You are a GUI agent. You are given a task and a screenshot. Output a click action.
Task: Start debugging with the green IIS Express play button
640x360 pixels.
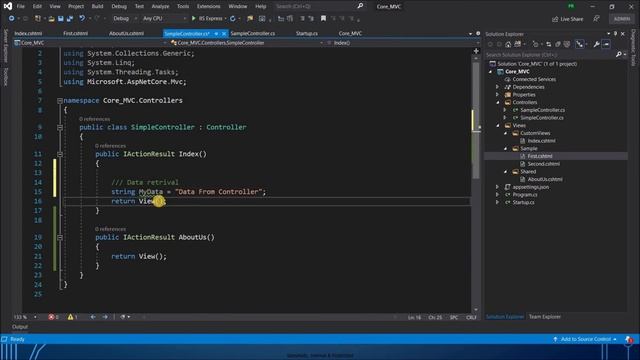click(x=194, y=18)
